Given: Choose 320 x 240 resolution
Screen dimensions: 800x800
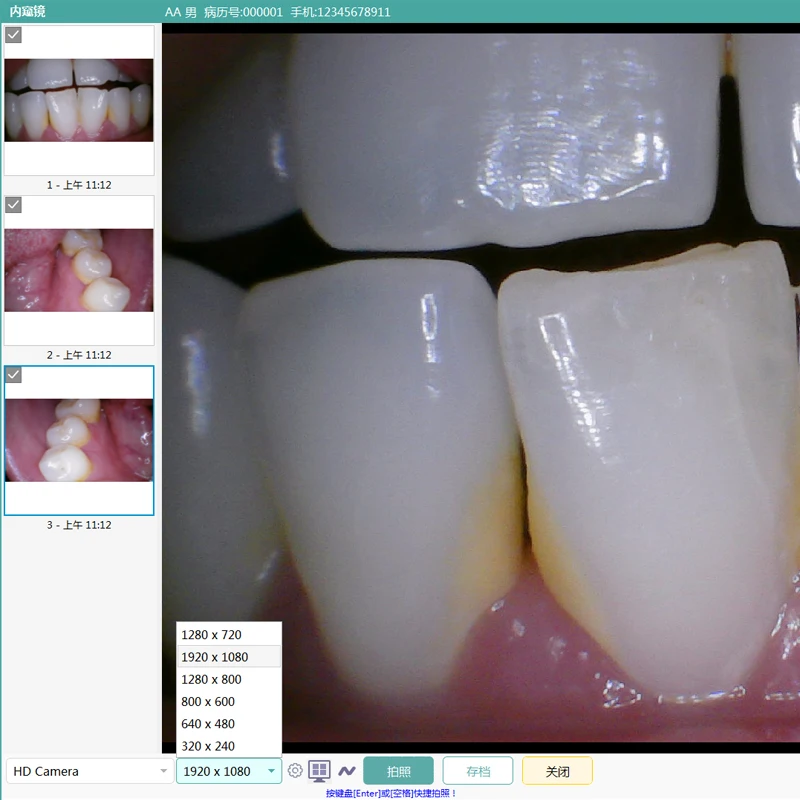Looking at the screenshot, I should 229,746.
